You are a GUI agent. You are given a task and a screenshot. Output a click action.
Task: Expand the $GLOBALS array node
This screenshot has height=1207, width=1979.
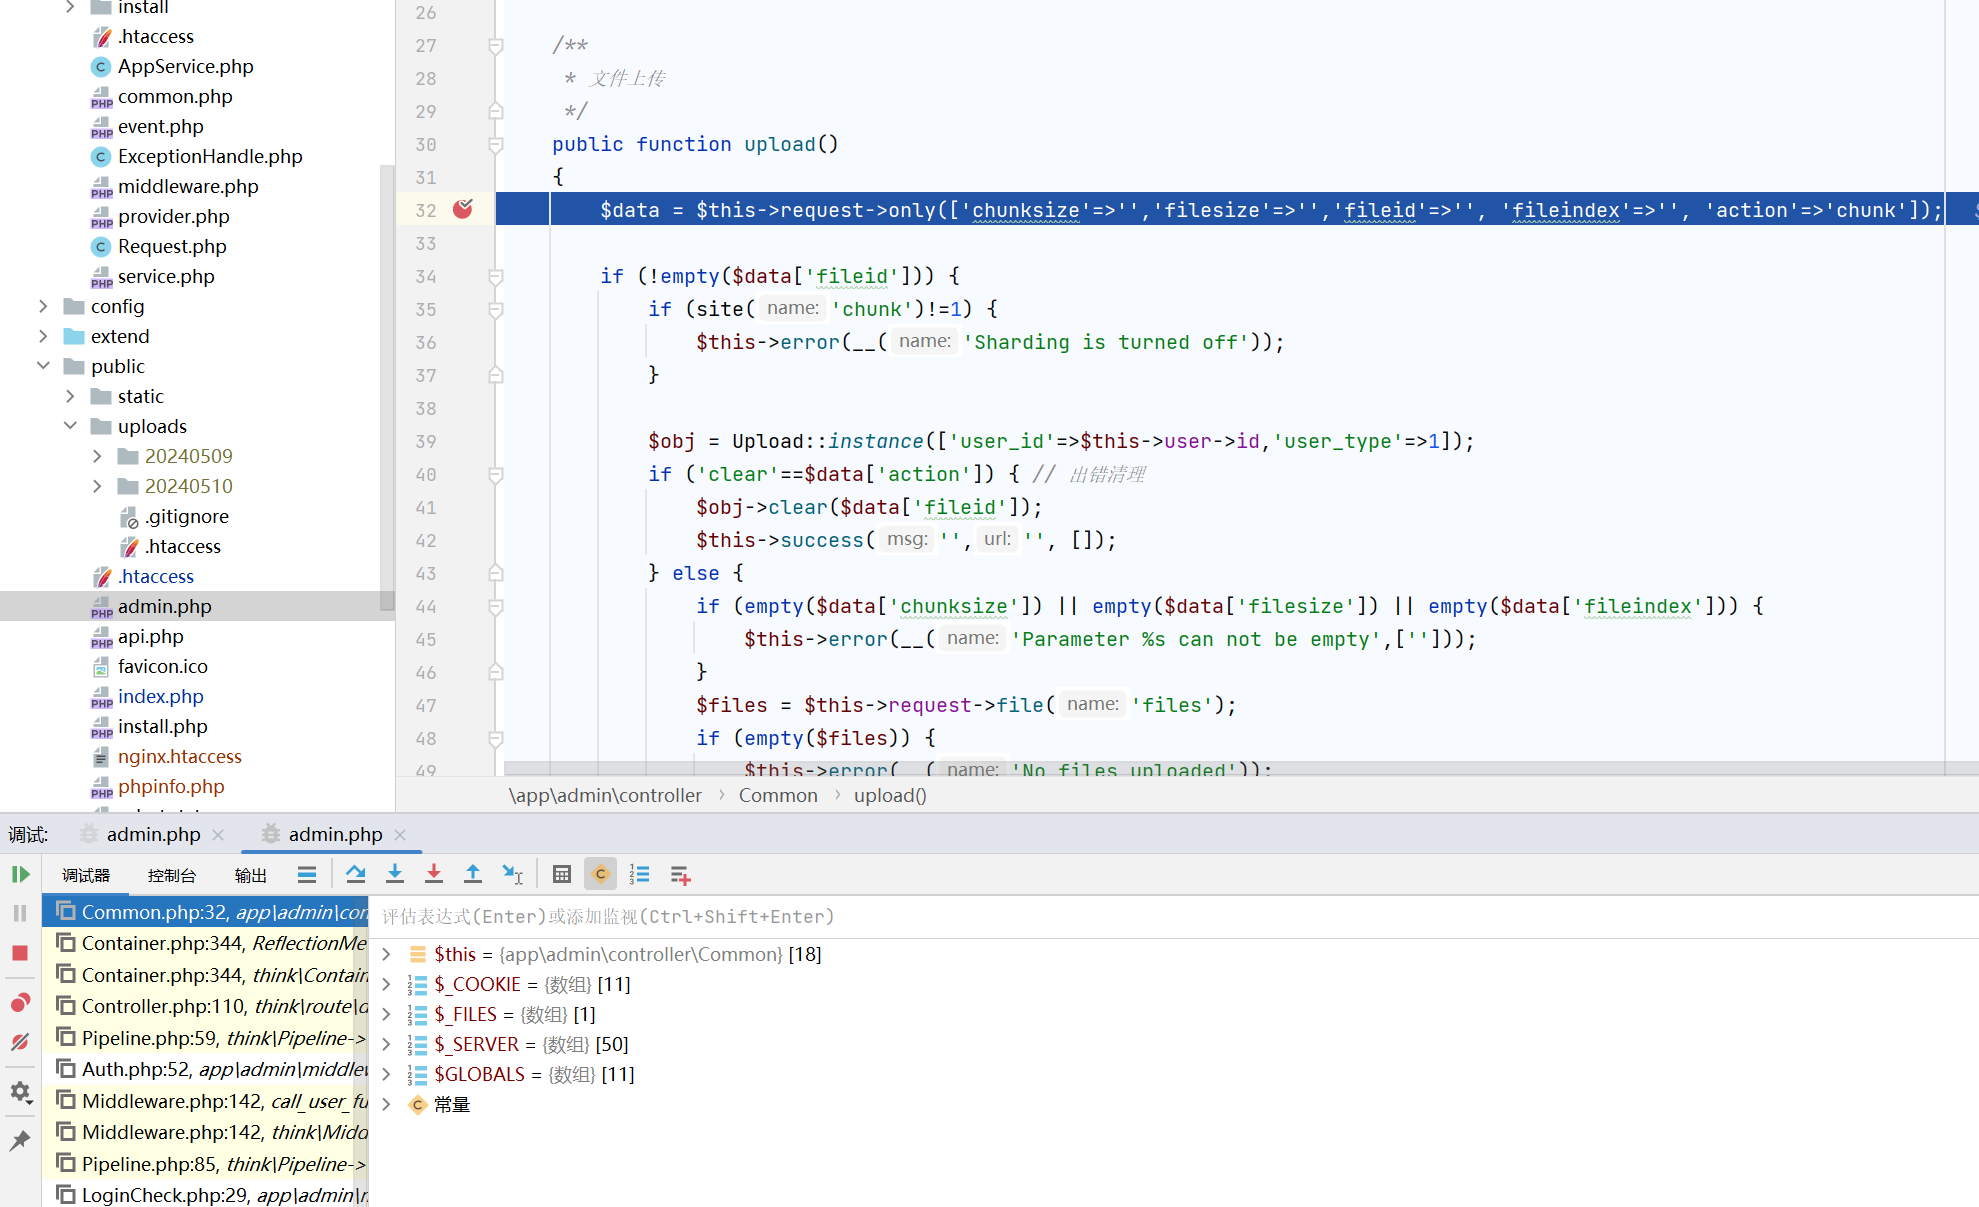click(387, 1074)
